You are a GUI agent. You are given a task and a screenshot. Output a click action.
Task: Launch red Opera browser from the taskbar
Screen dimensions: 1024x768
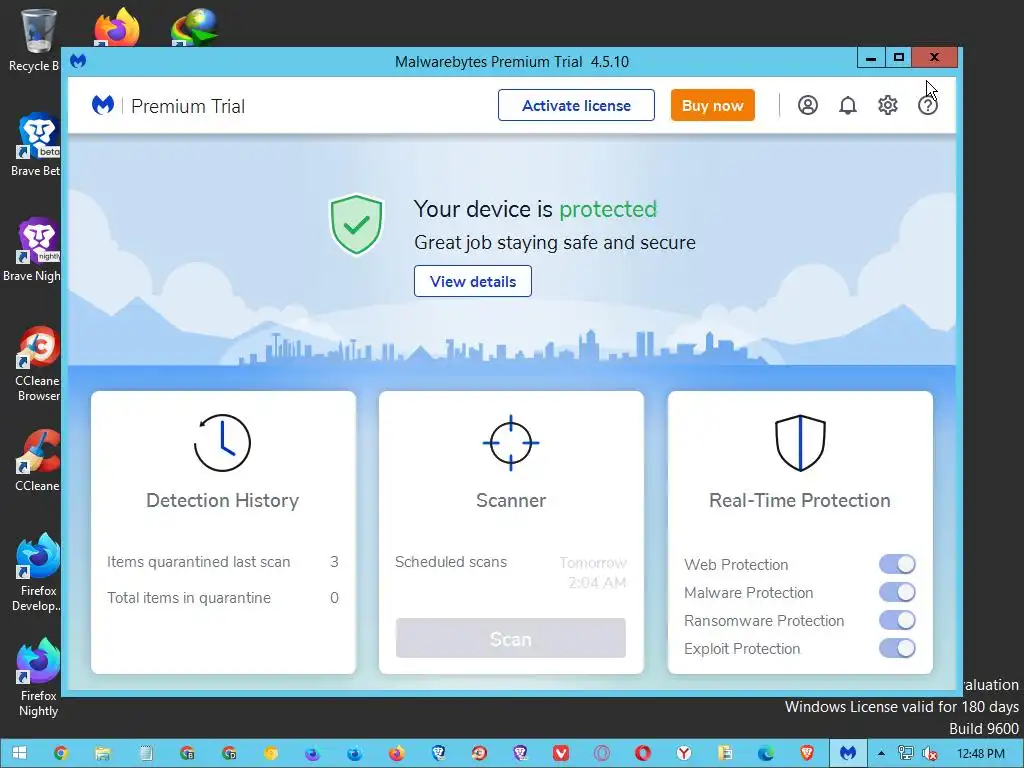tap(643, 754)
